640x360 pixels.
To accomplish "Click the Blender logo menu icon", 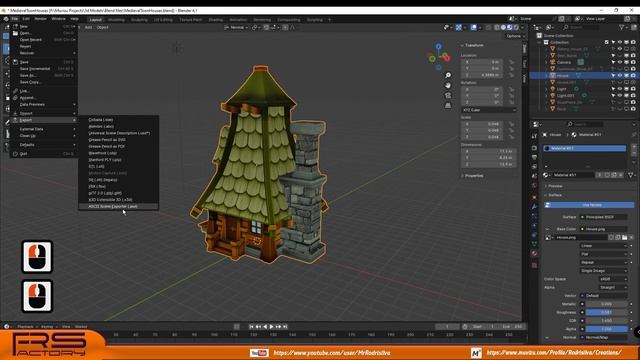I will point(6,19).
